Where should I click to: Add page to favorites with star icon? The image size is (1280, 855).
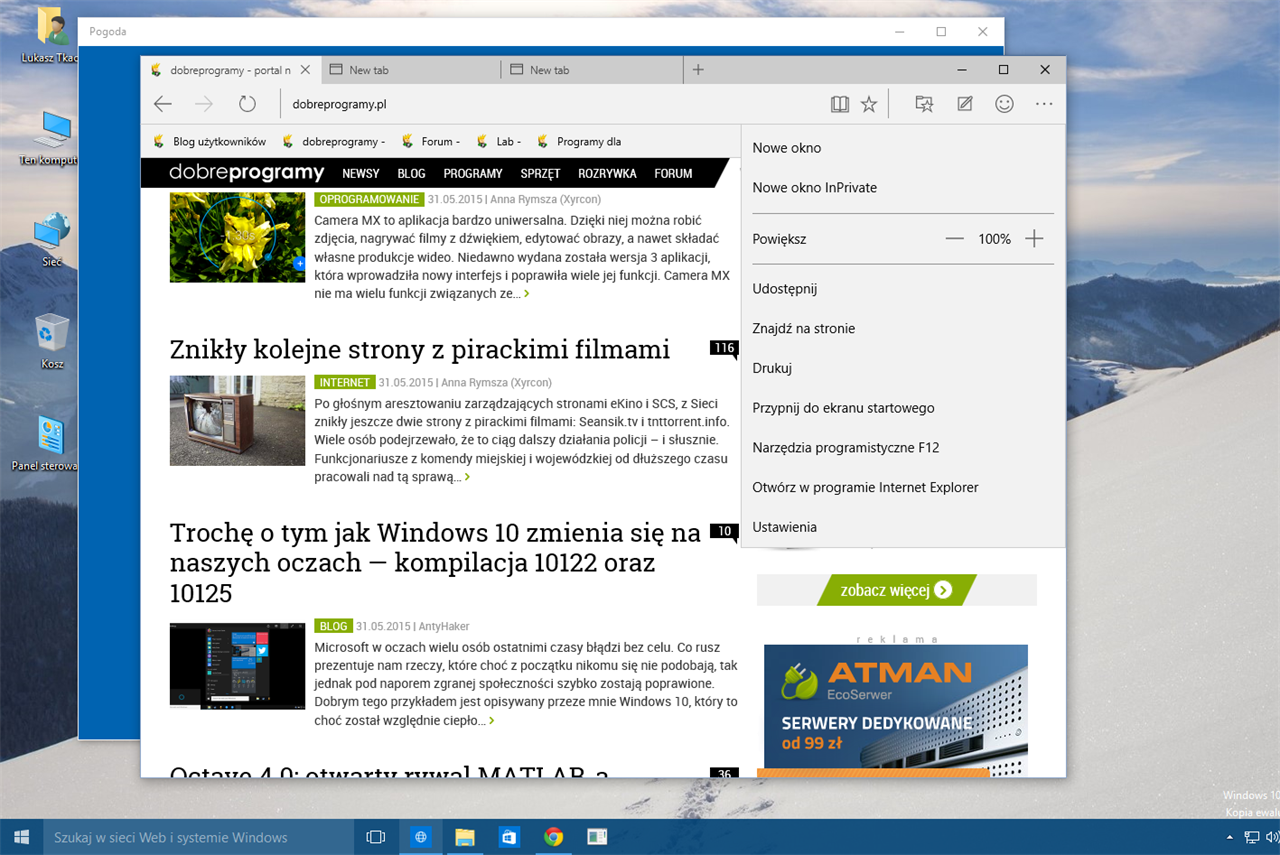(869, 104)
